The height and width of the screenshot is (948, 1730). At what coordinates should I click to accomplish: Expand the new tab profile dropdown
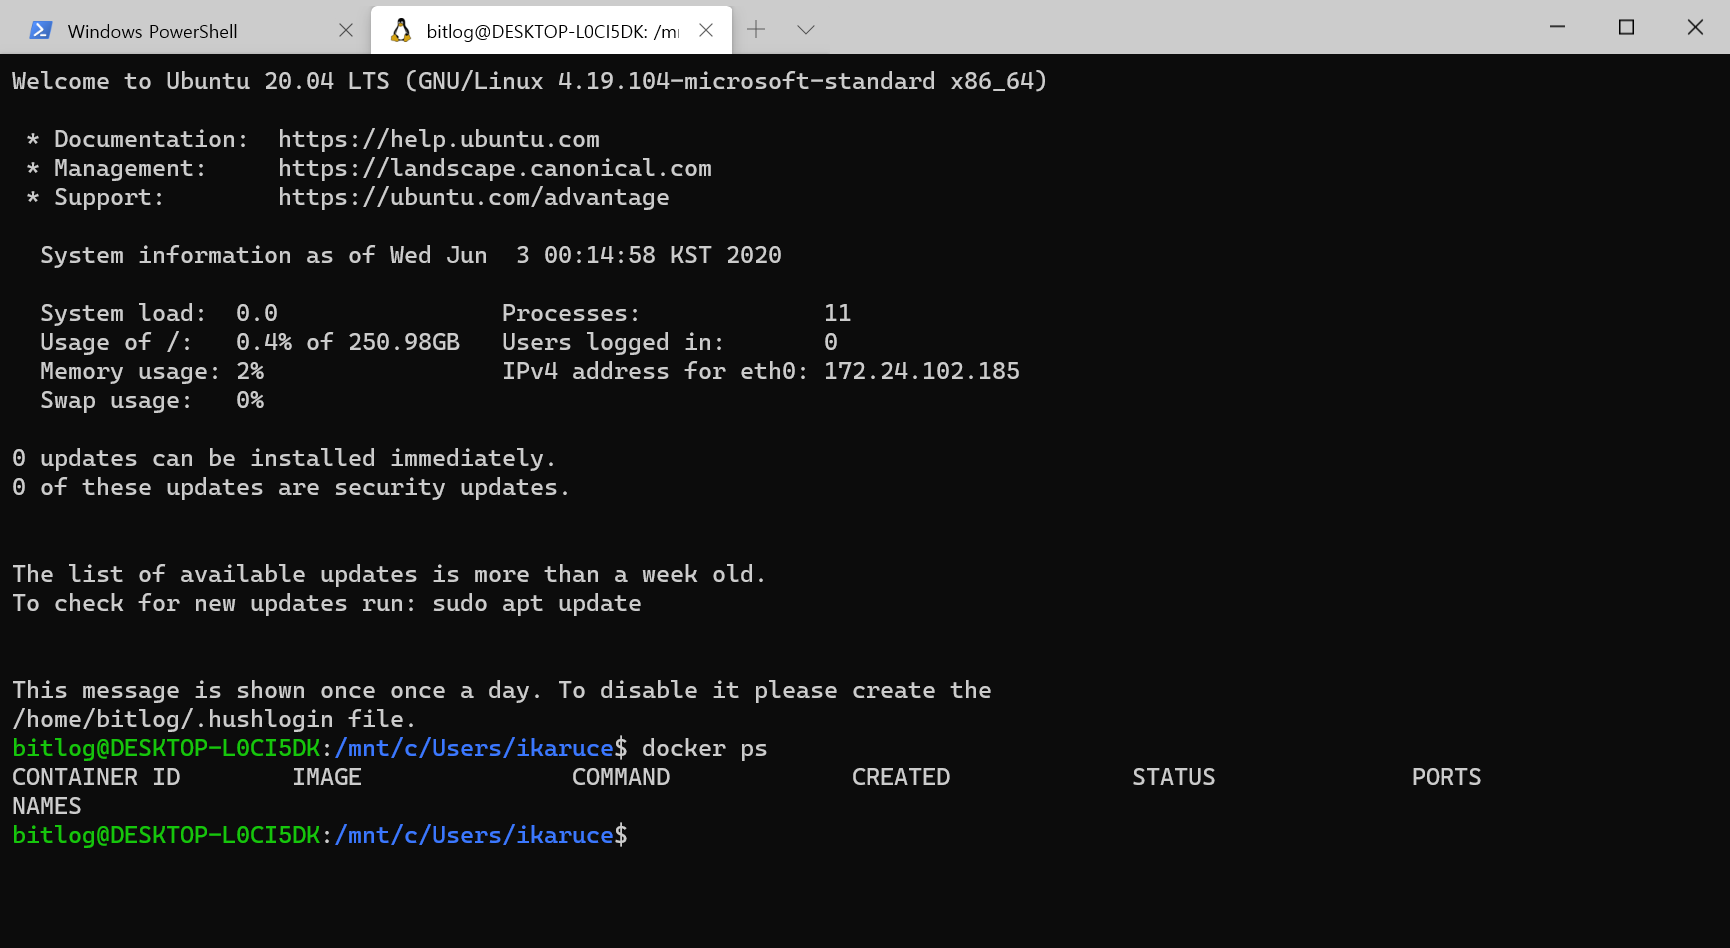(806, 30)
